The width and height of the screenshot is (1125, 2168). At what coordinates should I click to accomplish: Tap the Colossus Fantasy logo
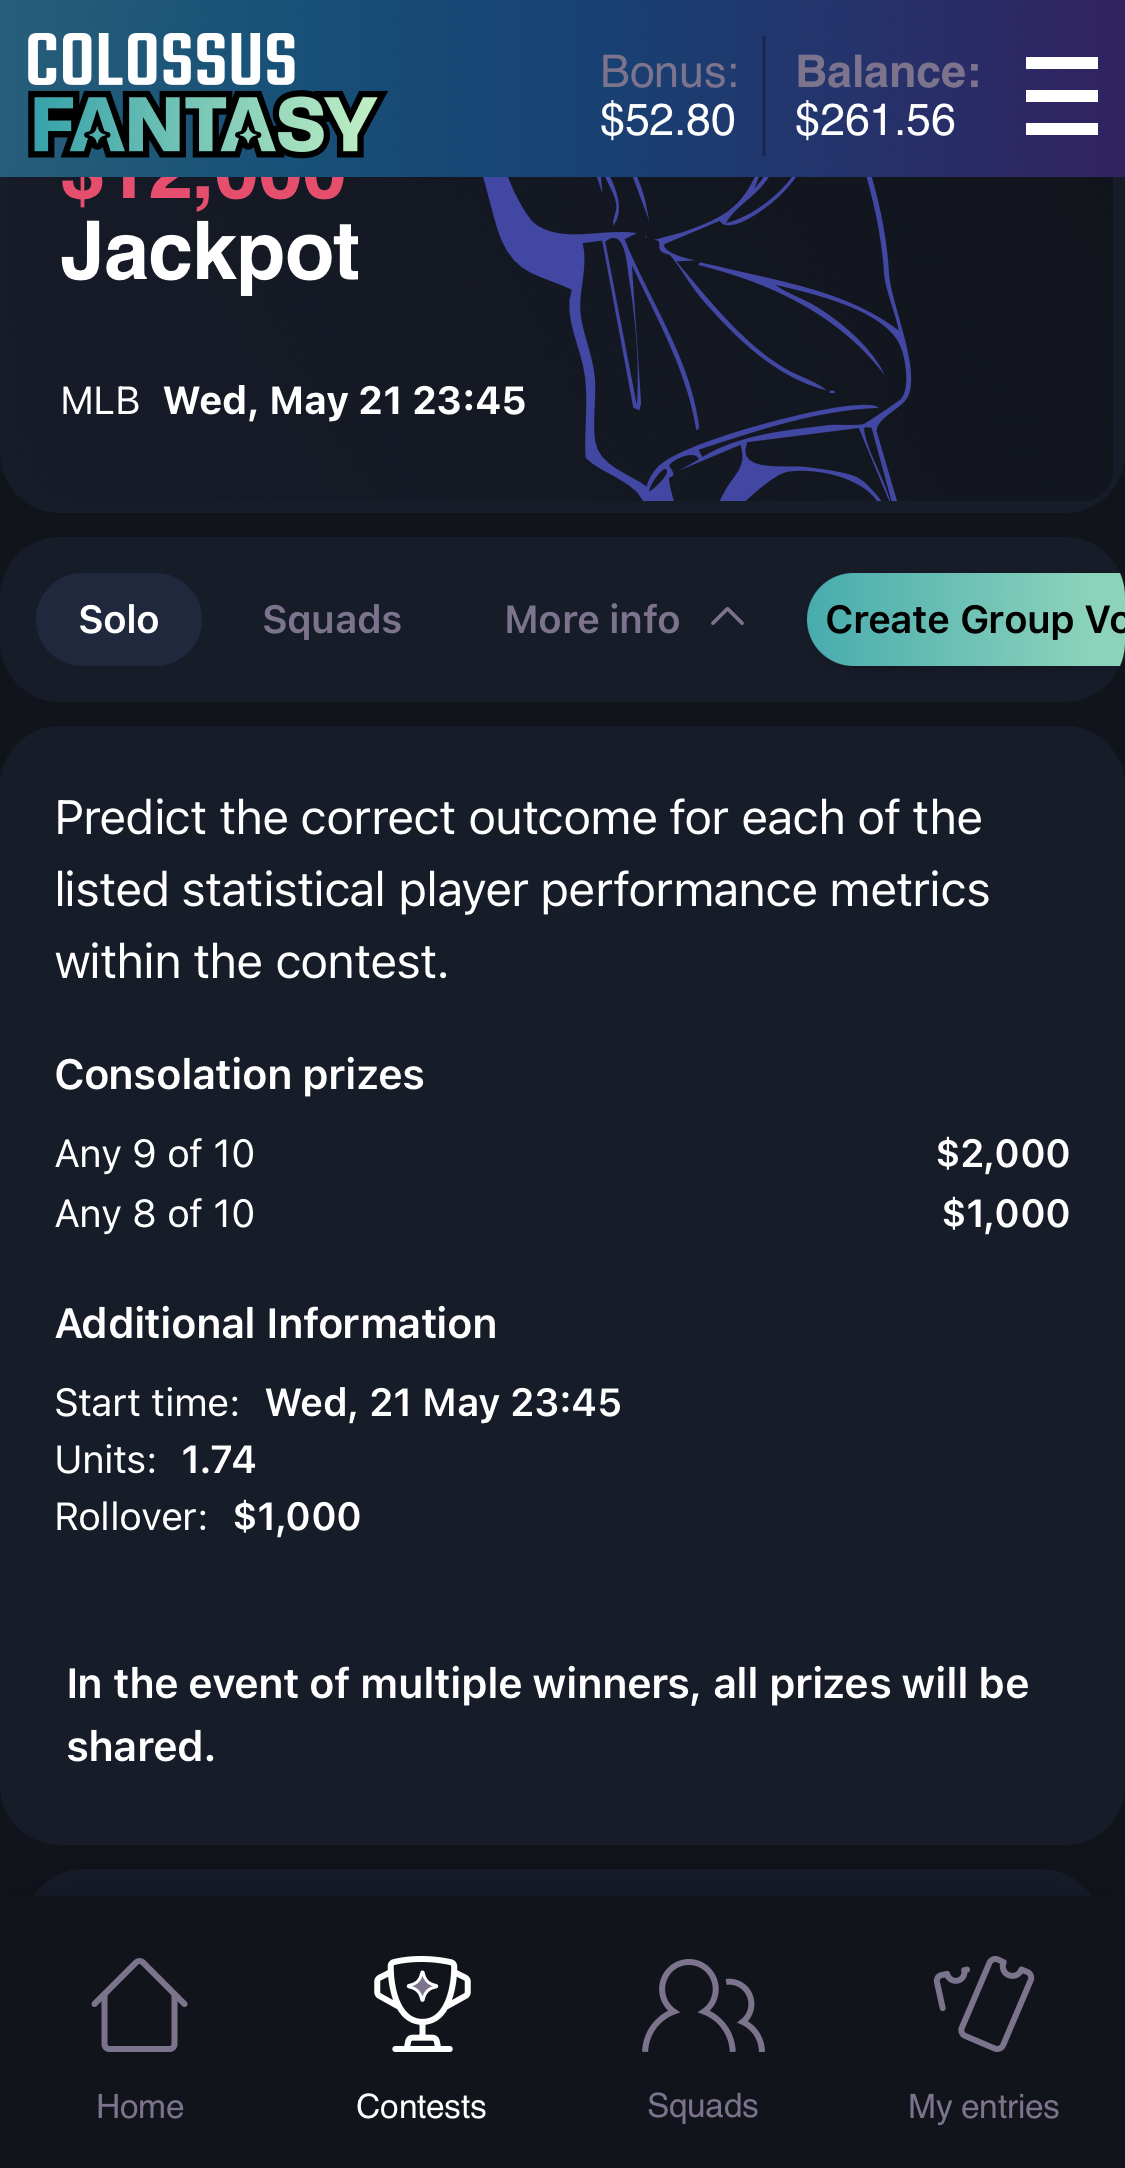pos(205,95)
